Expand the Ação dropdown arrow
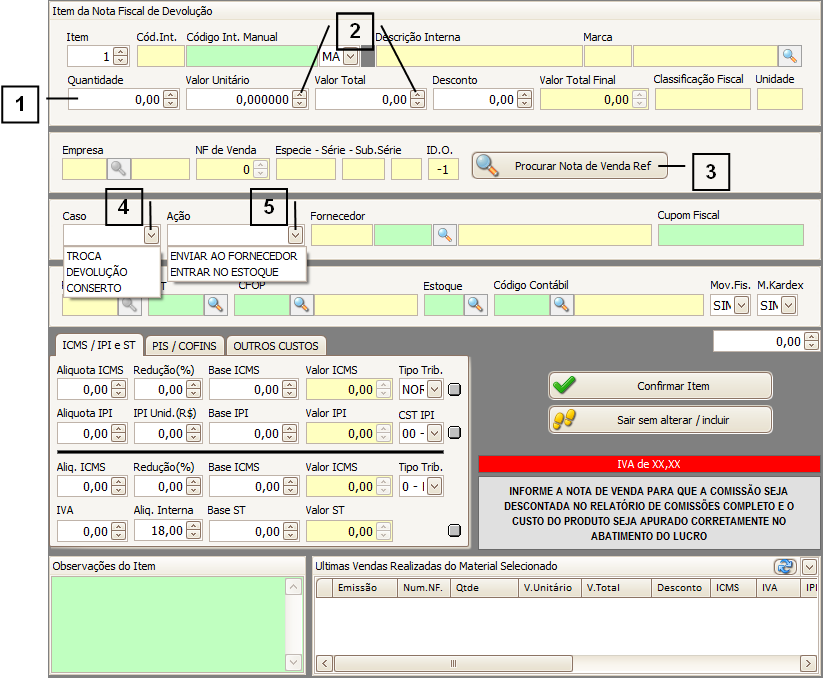823x678 pixels. pos(296,235)
